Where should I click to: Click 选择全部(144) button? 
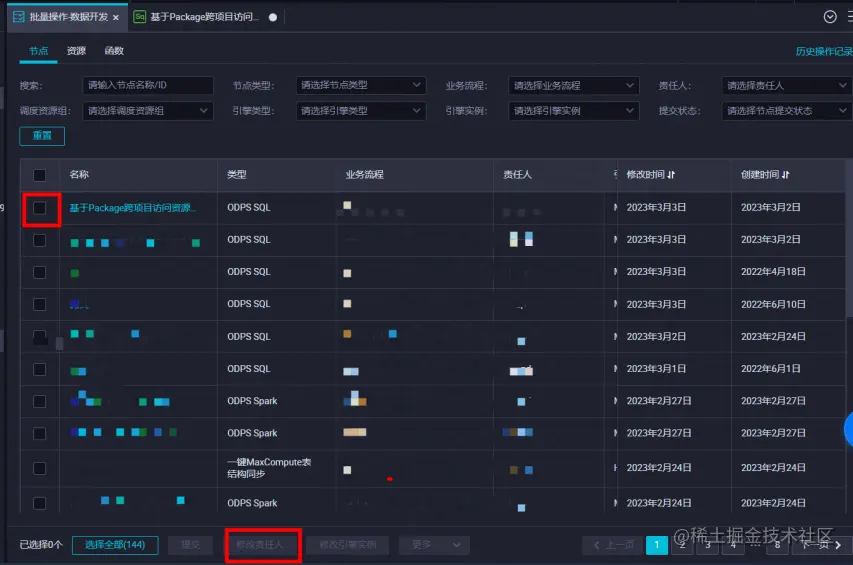115,545
